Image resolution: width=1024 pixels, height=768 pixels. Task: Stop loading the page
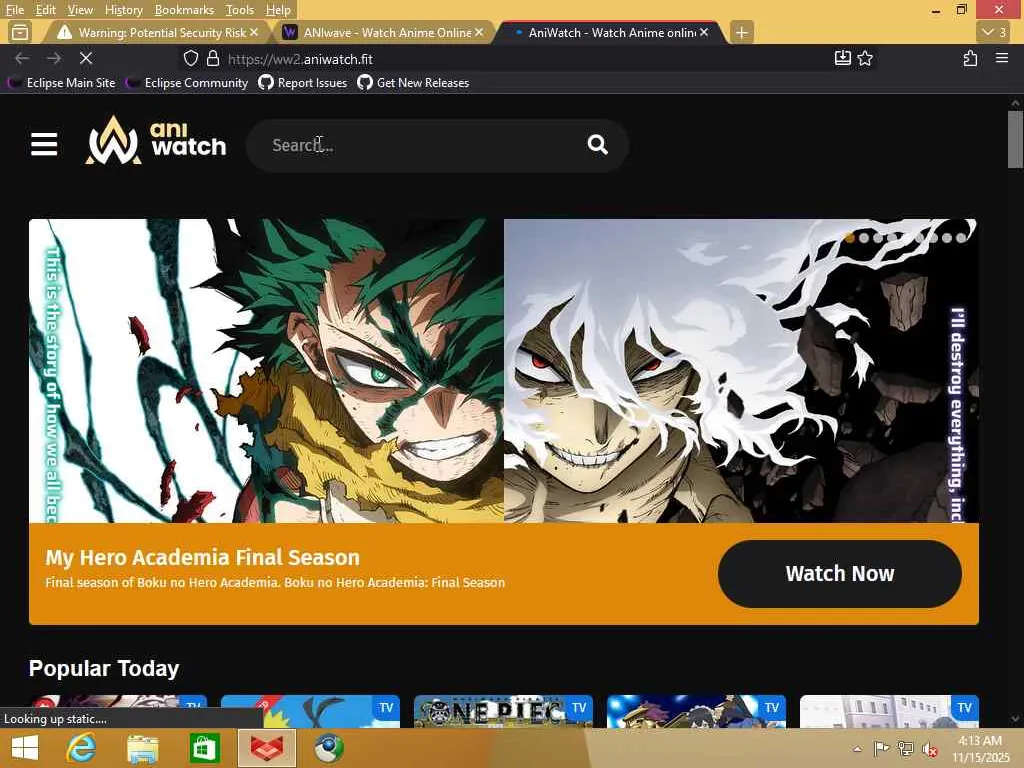86,59
